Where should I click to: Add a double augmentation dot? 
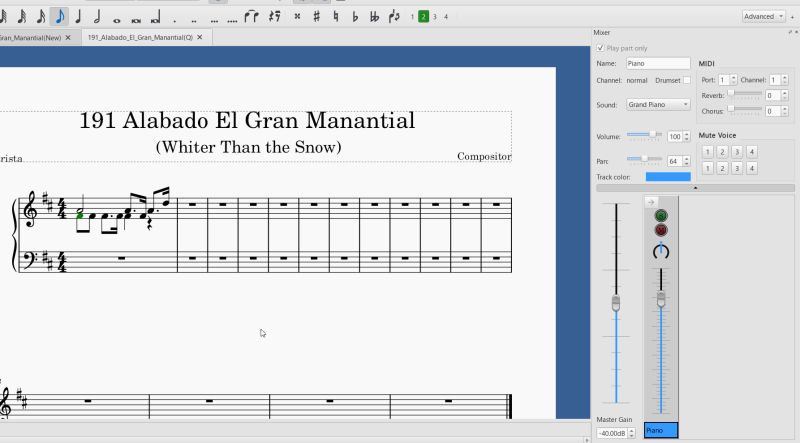coord(194,20)
